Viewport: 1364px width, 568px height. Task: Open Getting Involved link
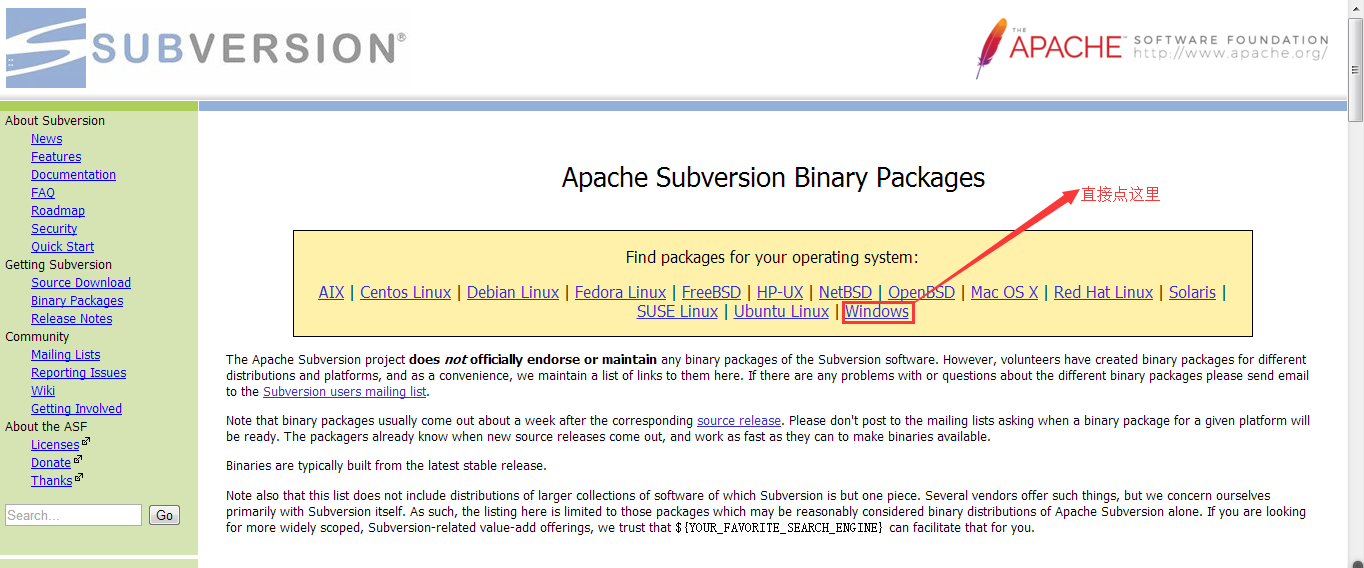click(76, 409)
